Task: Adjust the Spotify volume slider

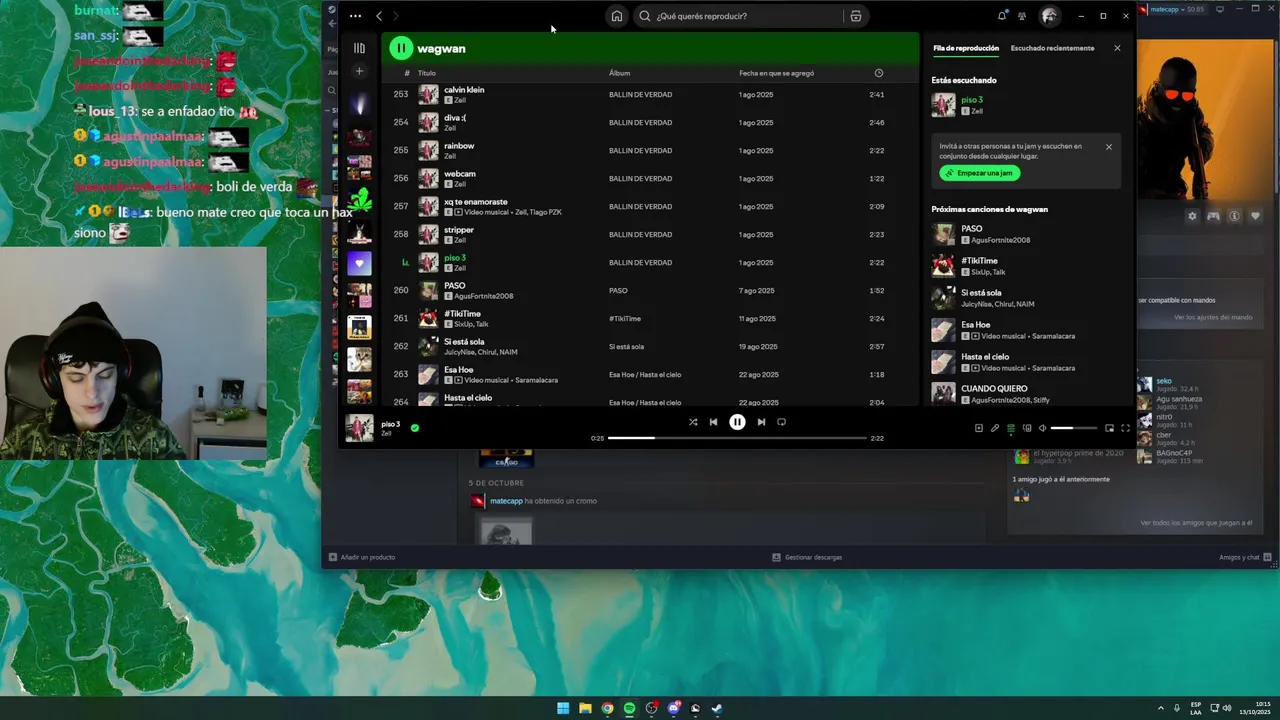Action: [x=1075, y=428]
